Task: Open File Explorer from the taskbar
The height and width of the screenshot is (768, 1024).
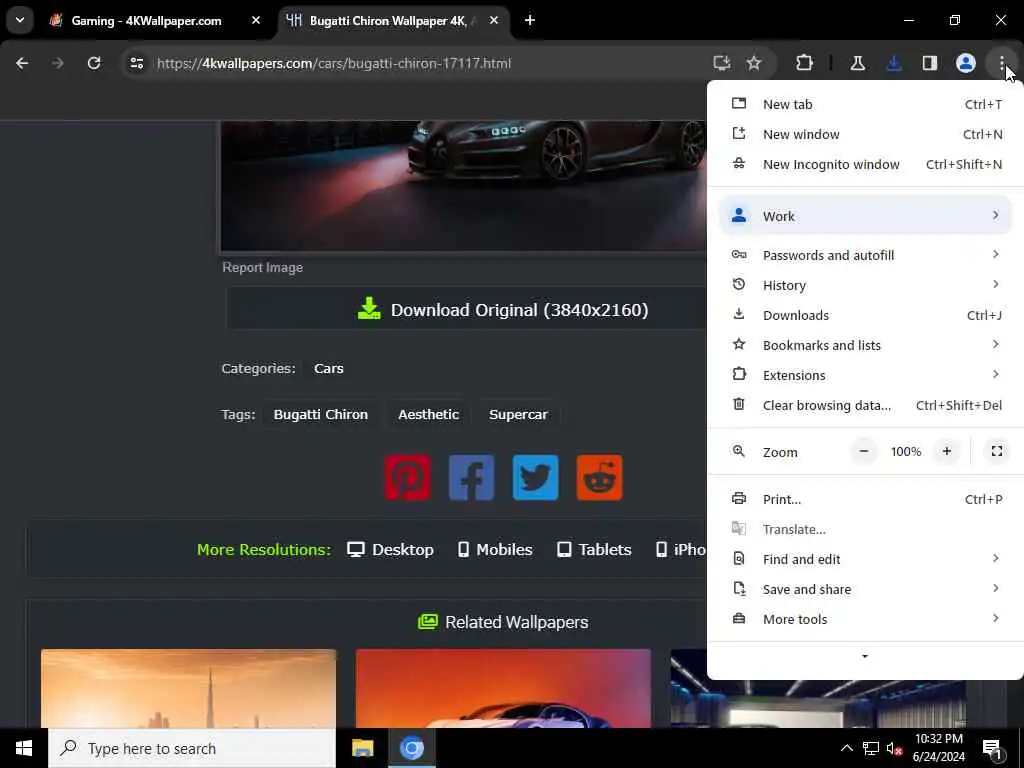Action: point(362,748)
